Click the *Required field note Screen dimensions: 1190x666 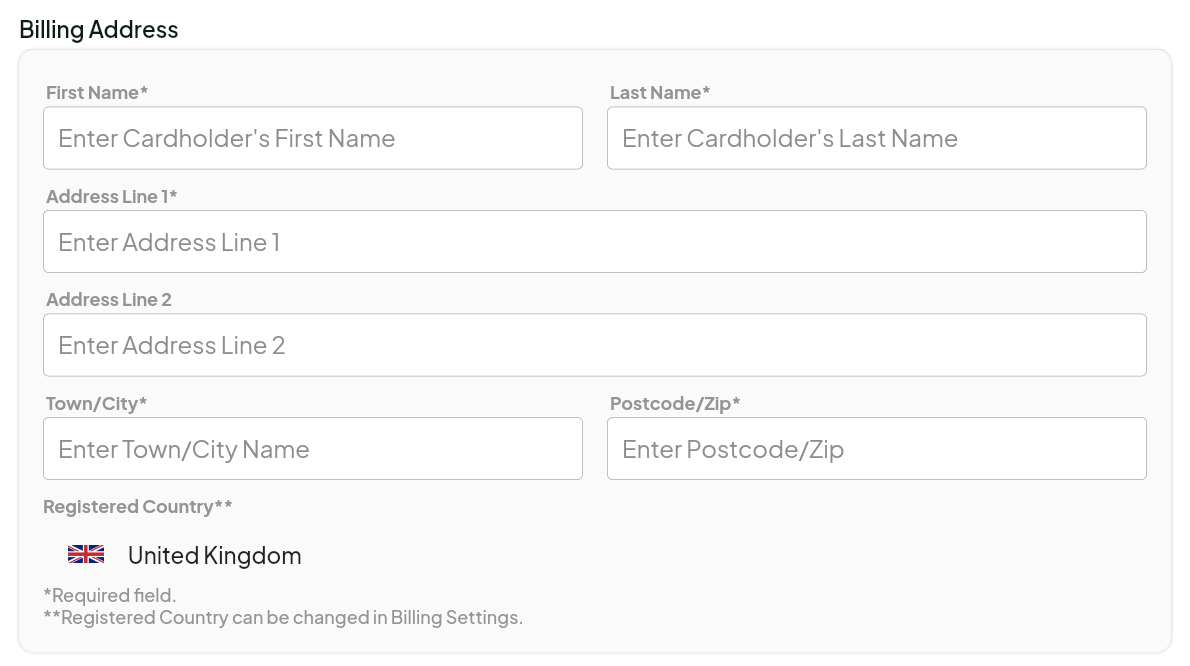[x=109, y=595]
